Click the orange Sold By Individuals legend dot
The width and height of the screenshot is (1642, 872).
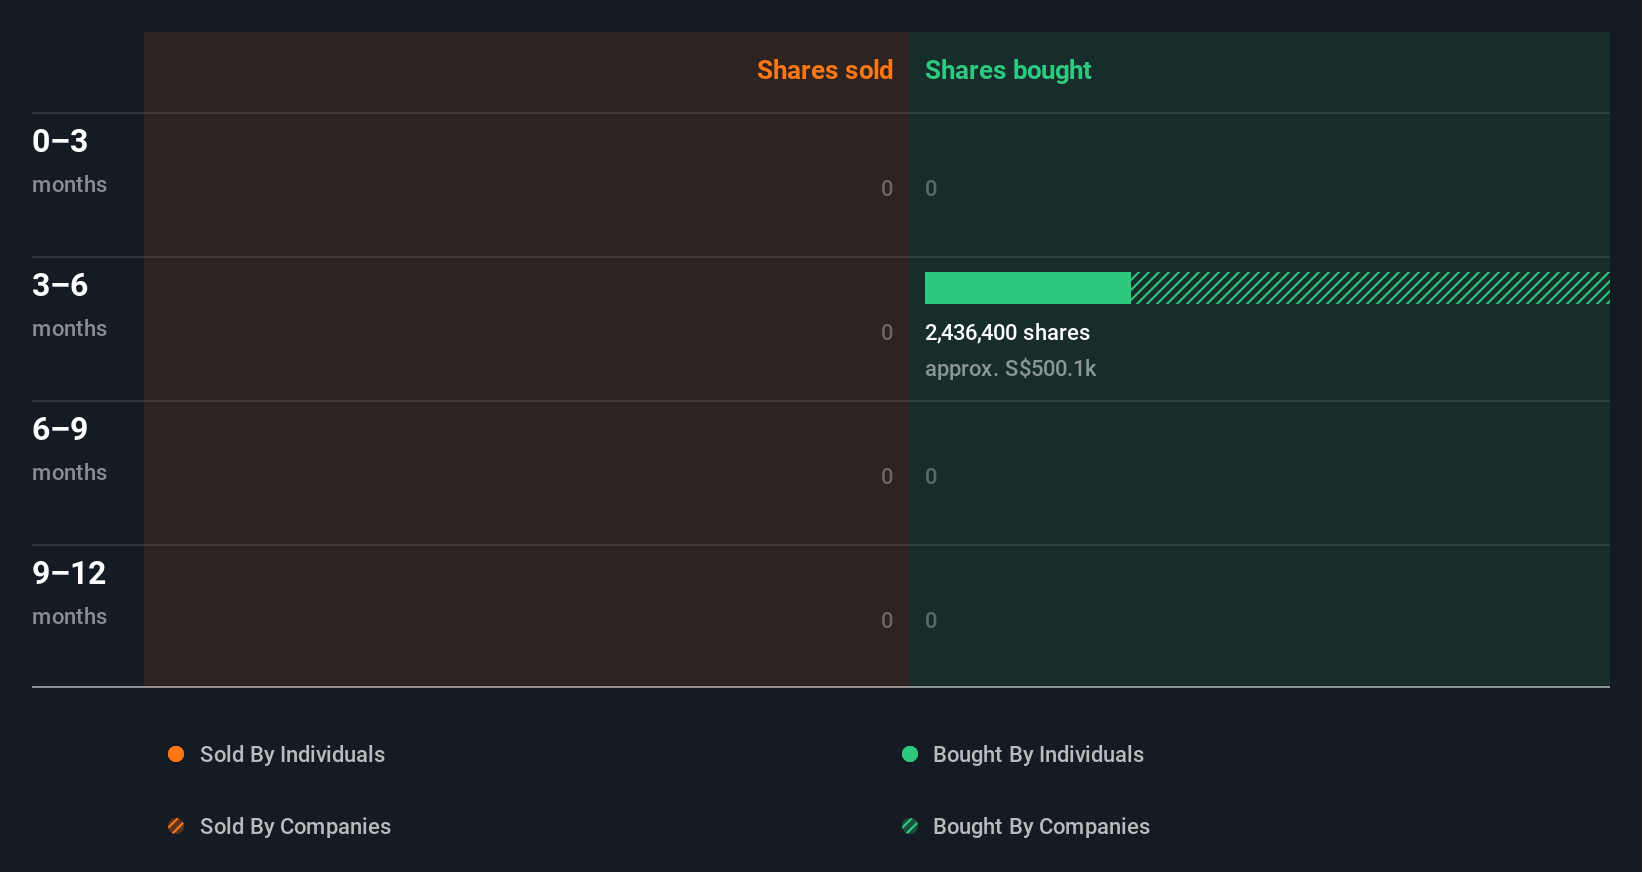pos(176,754)
